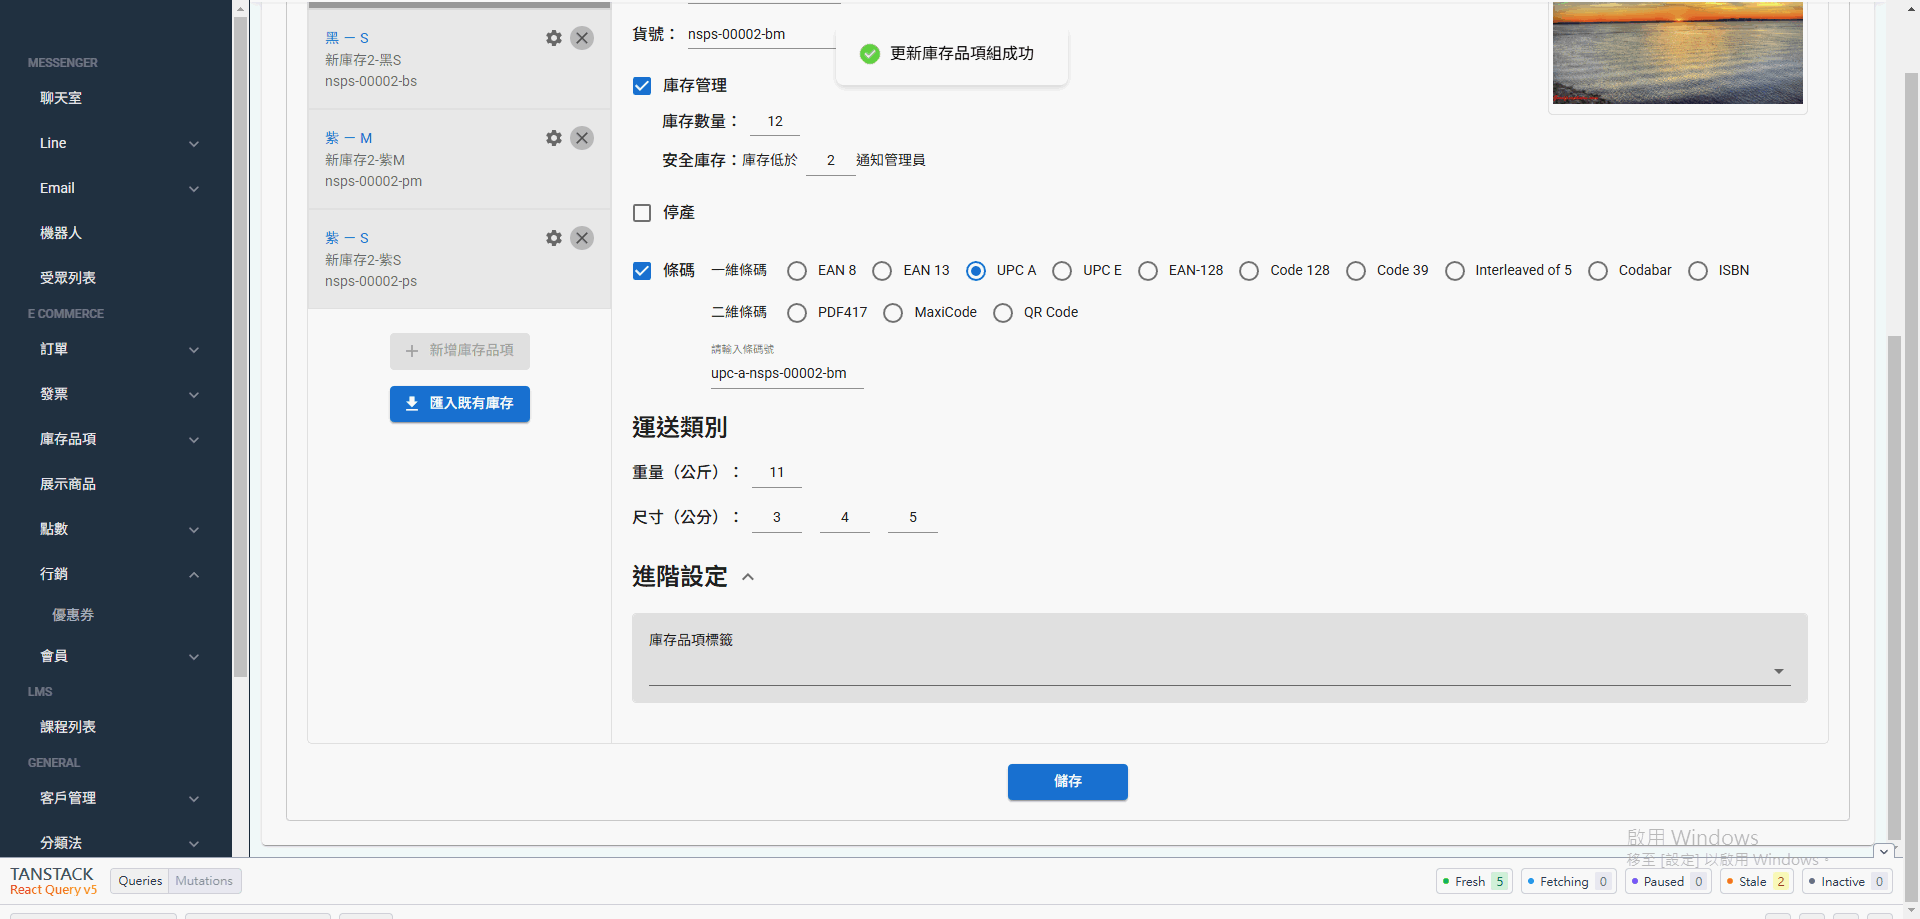
Task: Filter queries by Fresh status
Action: click(x=1474, y=882)
